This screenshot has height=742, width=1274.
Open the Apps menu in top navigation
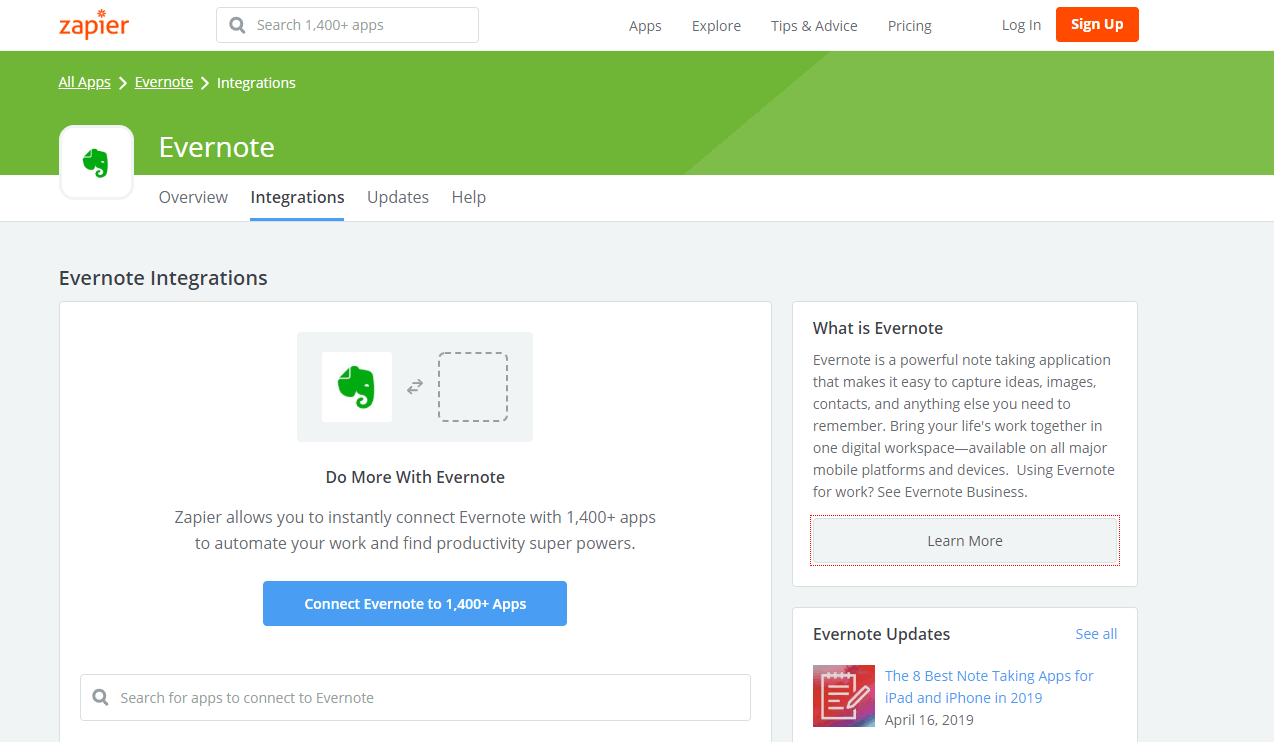pyautogui.click(x=645, y=26)
